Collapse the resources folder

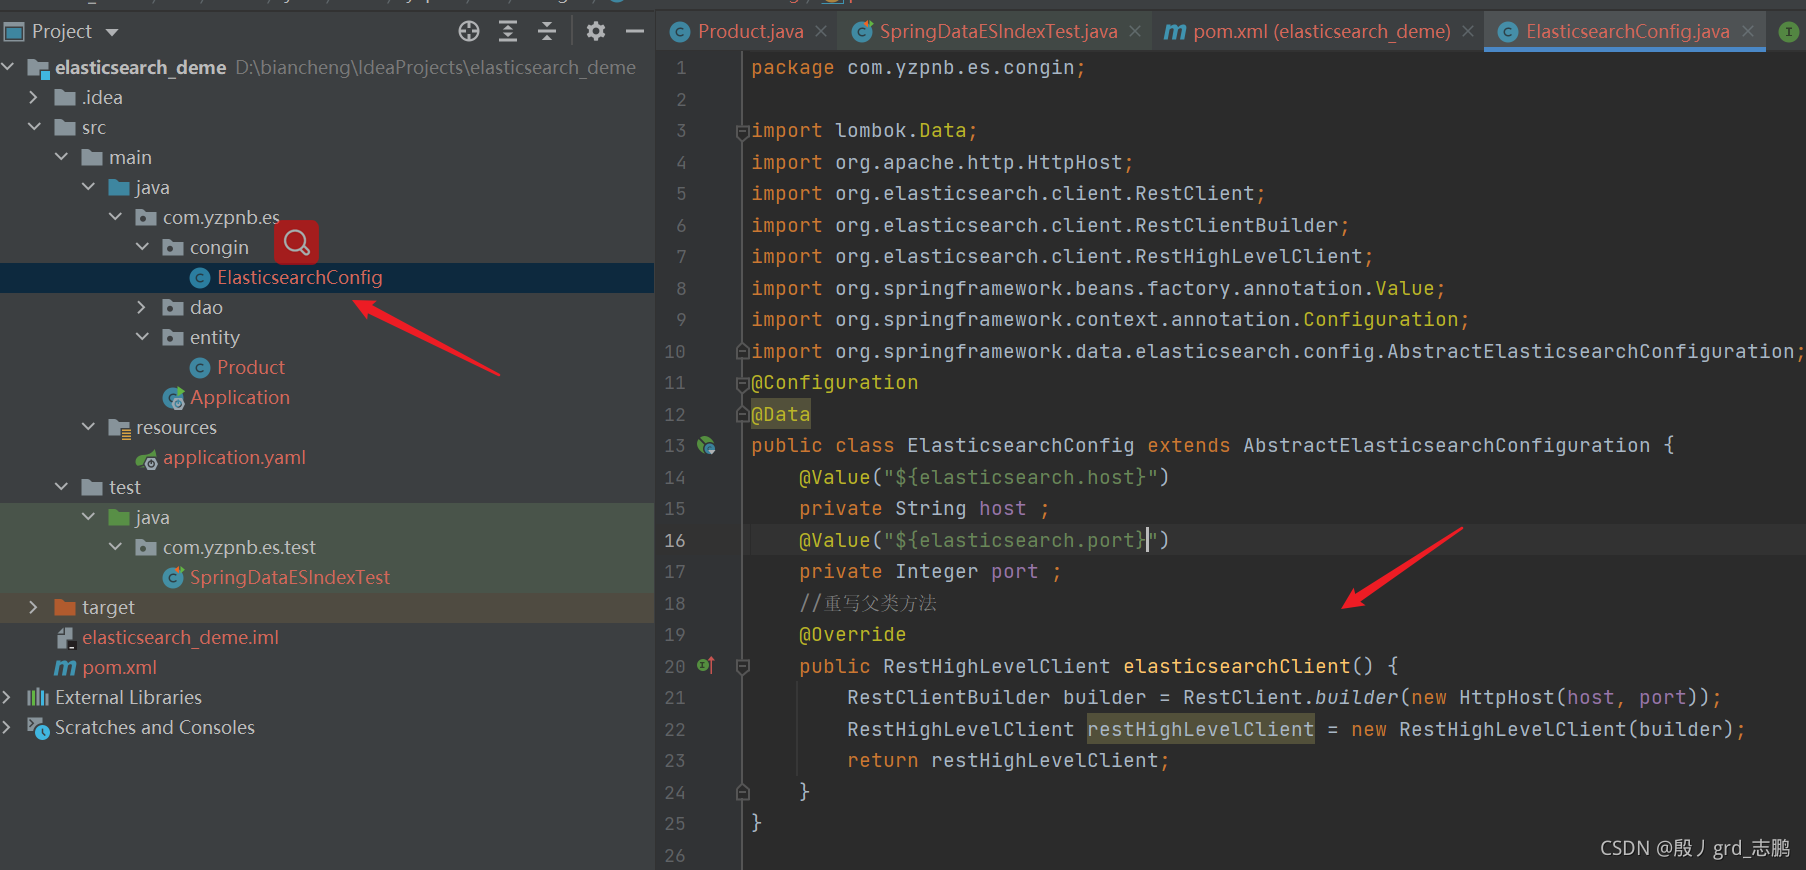tap(88, 427)
